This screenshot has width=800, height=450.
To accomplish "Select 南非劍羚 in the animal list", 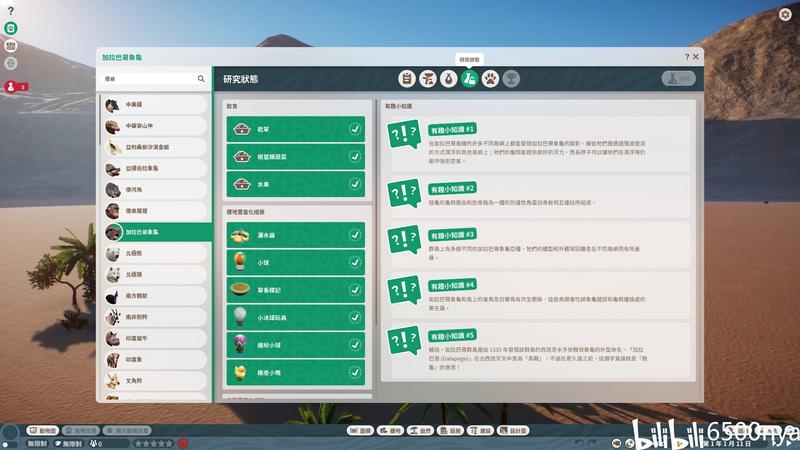I will pyautogui.click(x=156, y=317).
